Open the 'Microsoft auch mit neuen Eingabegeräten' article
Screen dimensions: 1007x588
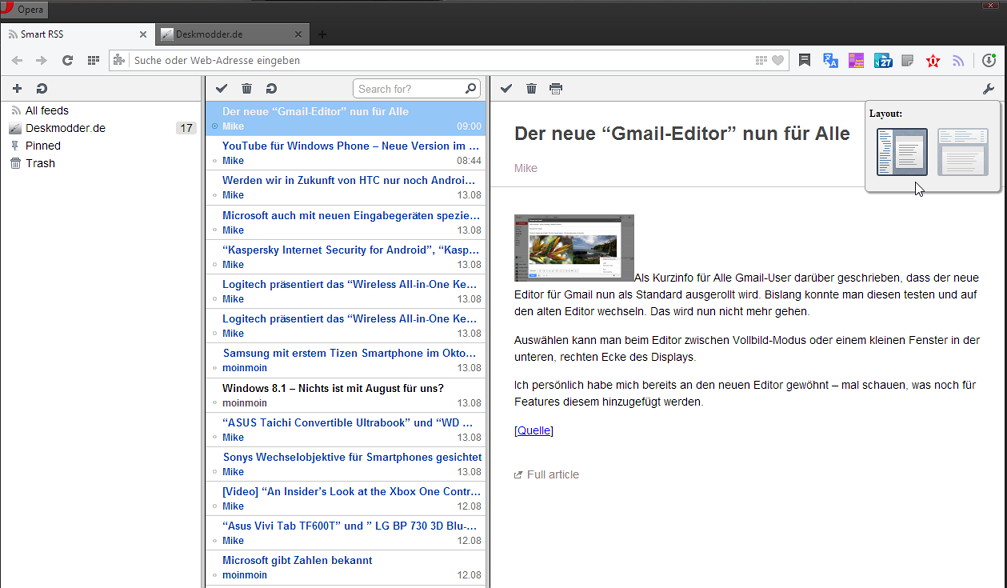[x=346, y=222]
